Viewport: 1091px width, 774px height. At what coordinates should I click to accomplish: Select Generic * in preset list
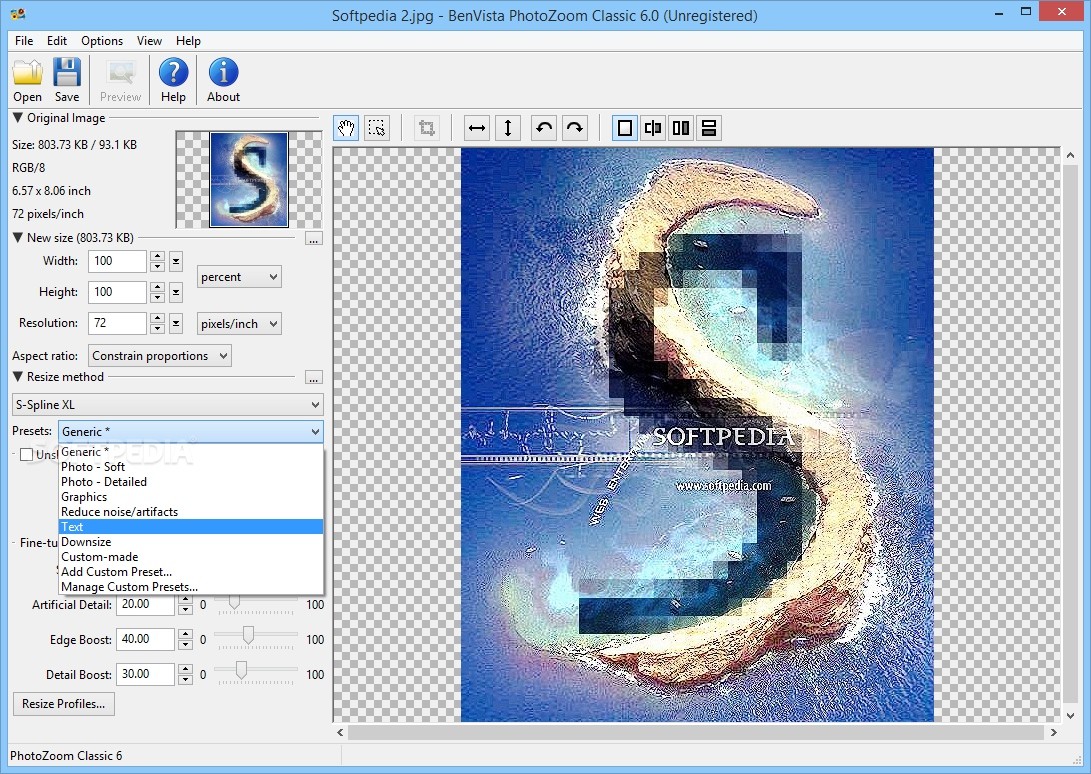191,452
